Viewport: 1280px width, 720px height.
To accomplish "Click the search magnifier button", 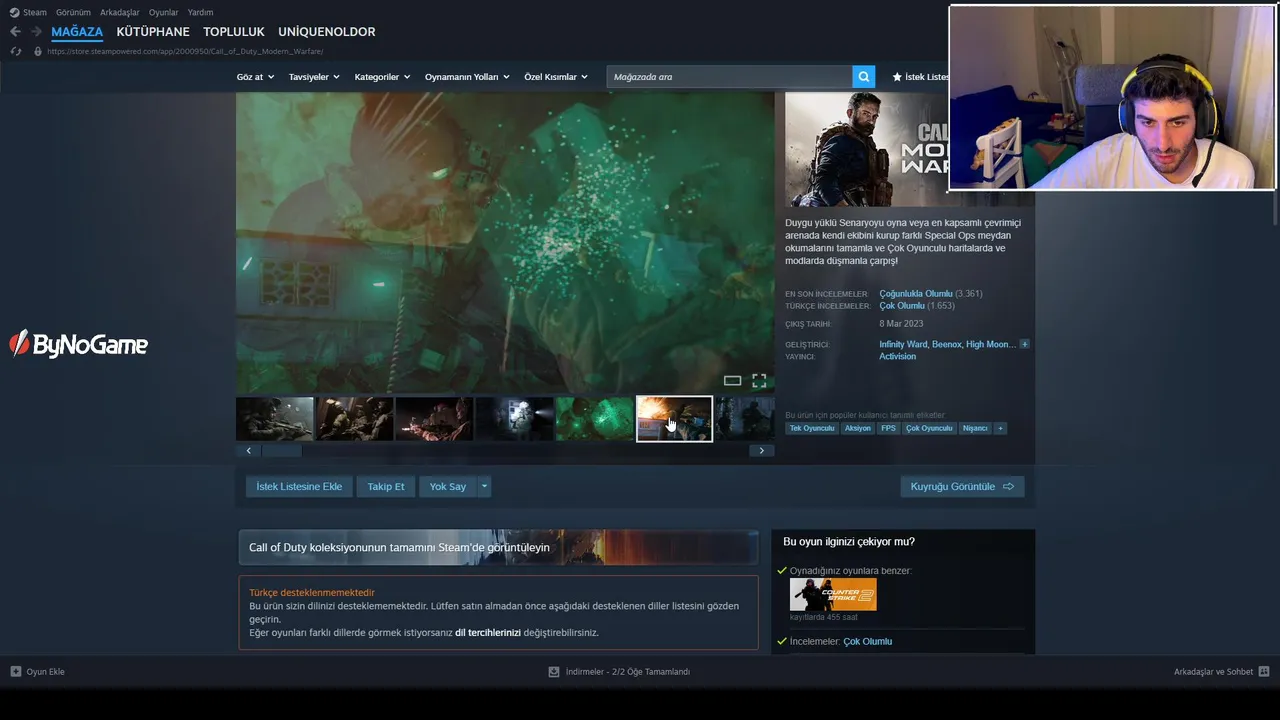I will point(864,77).
